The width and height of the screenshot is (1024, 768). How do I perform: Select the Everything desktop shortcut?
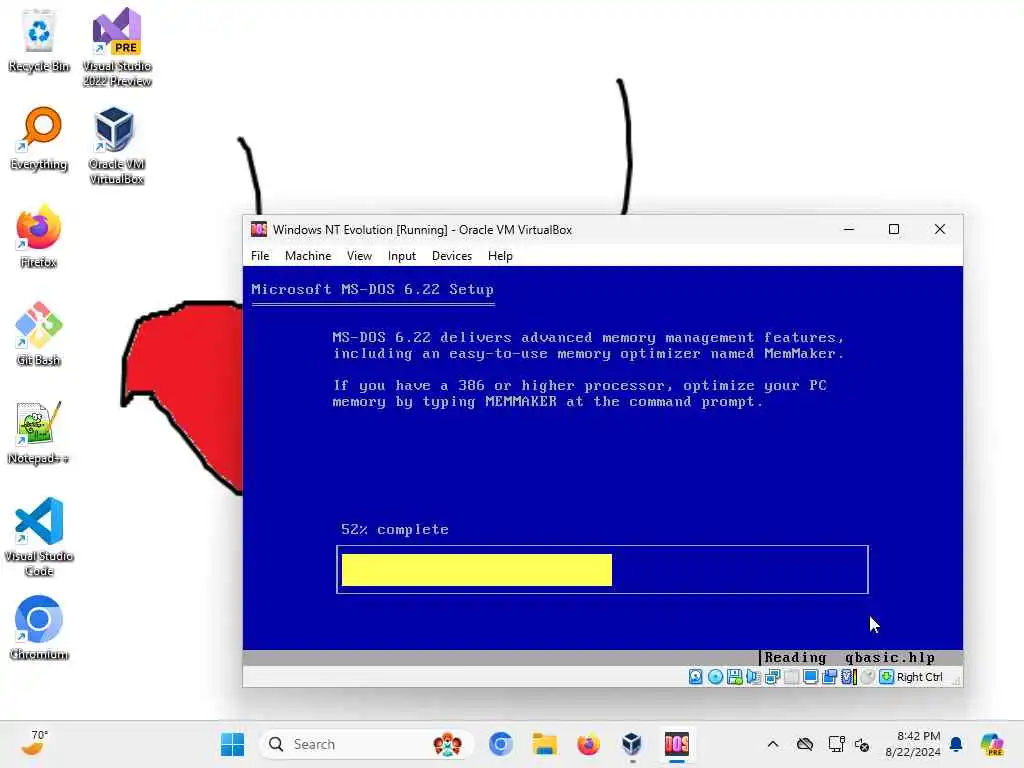coord(39,139)
